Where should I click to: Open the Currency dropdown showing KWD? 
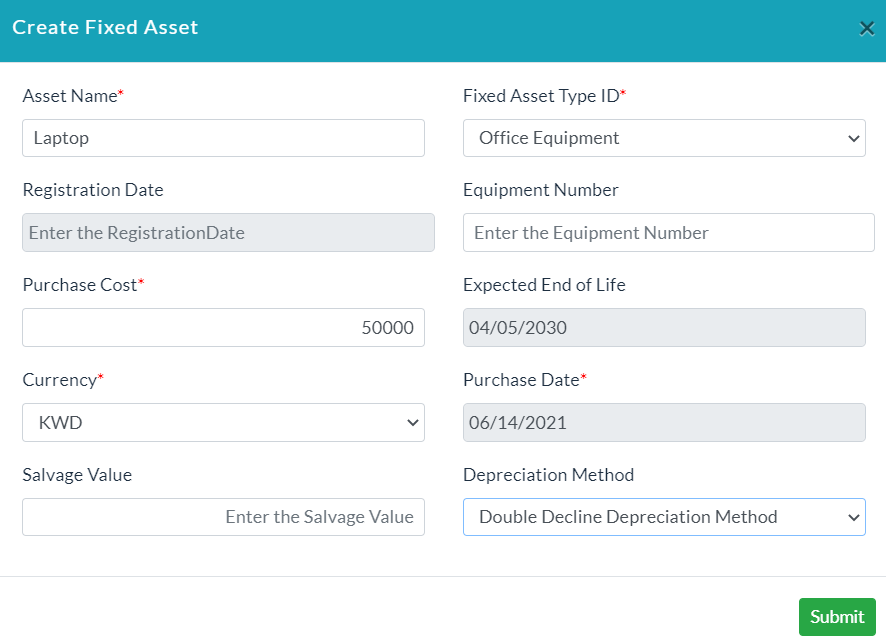223,422
